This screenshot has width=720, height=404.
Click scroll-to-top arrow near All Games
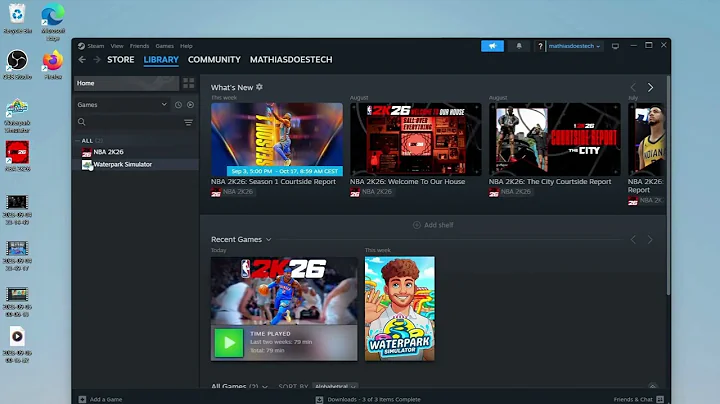point(652,387)
